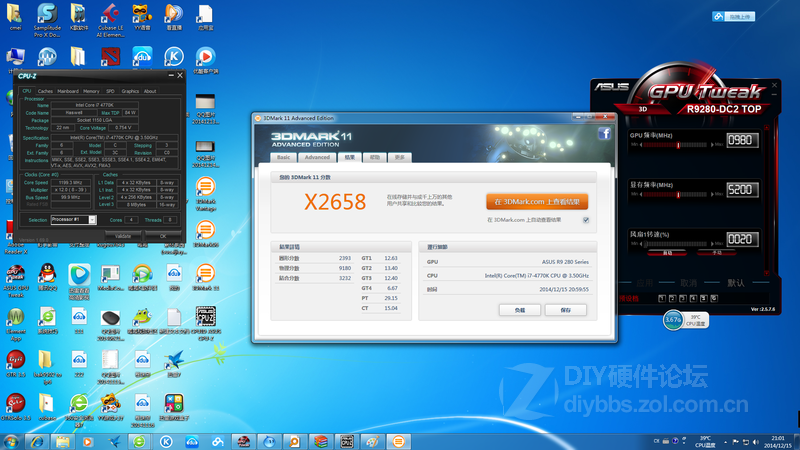800x450 pixels.
Task: Click the Facebook icon in 3DMark 11
Action: click(604, 134)
